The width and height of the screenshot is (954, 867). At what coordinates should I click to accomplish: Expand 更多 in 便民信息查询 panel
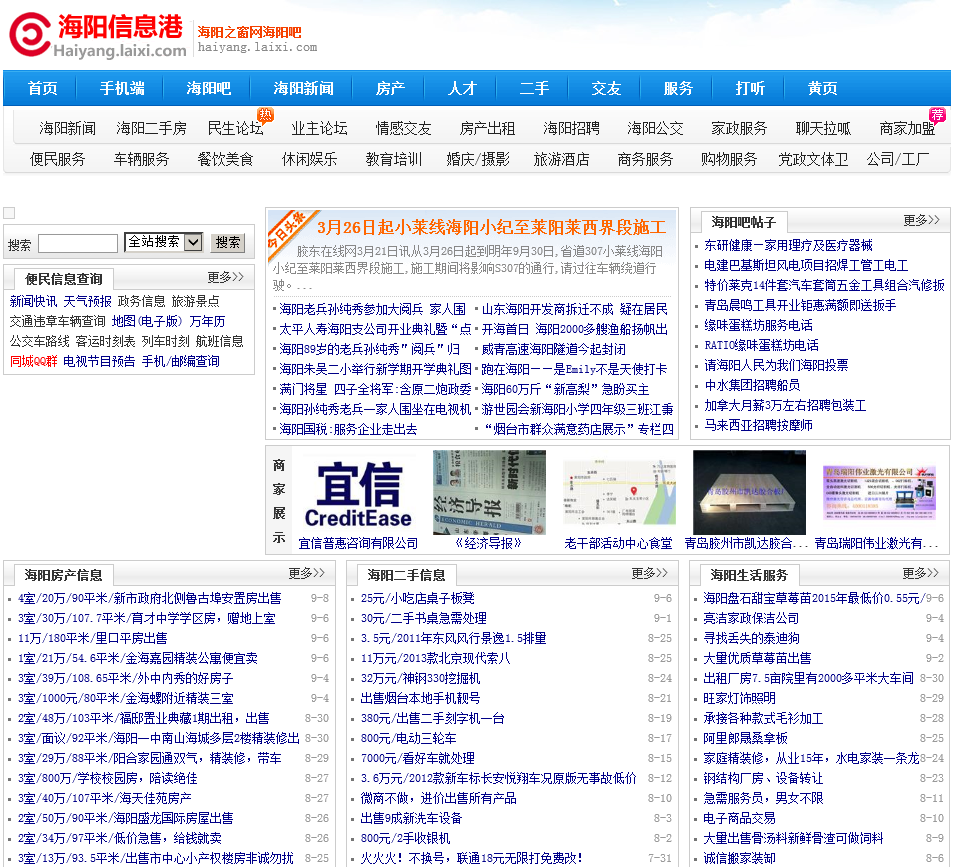[226, 277]
